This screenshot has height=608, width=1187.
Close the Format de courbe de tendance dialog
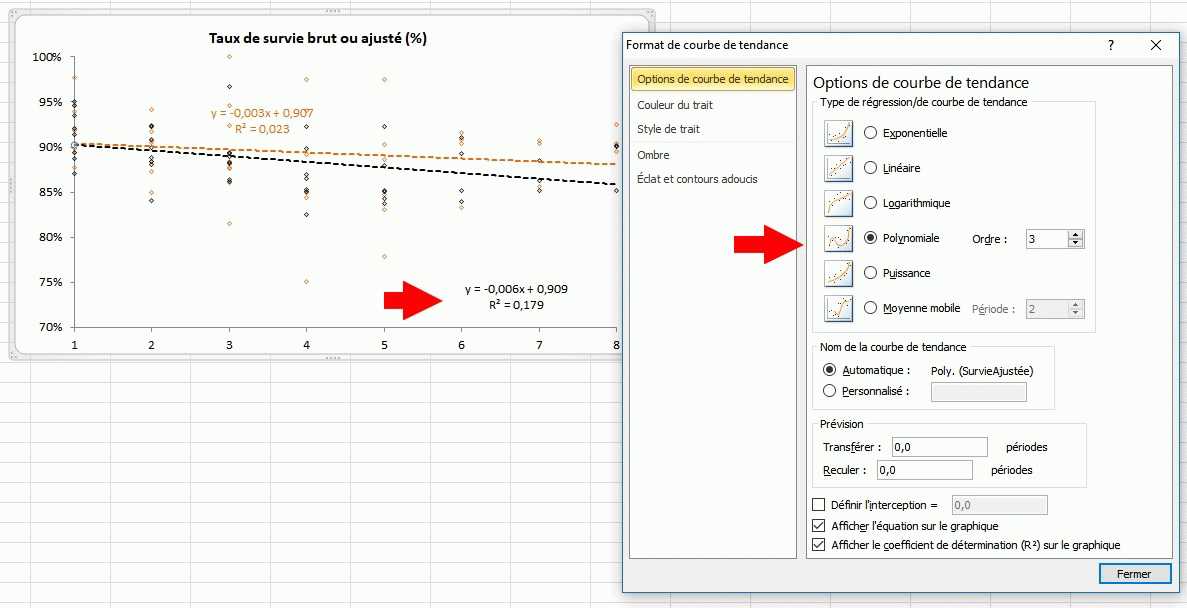click(x=1155, y=45)
